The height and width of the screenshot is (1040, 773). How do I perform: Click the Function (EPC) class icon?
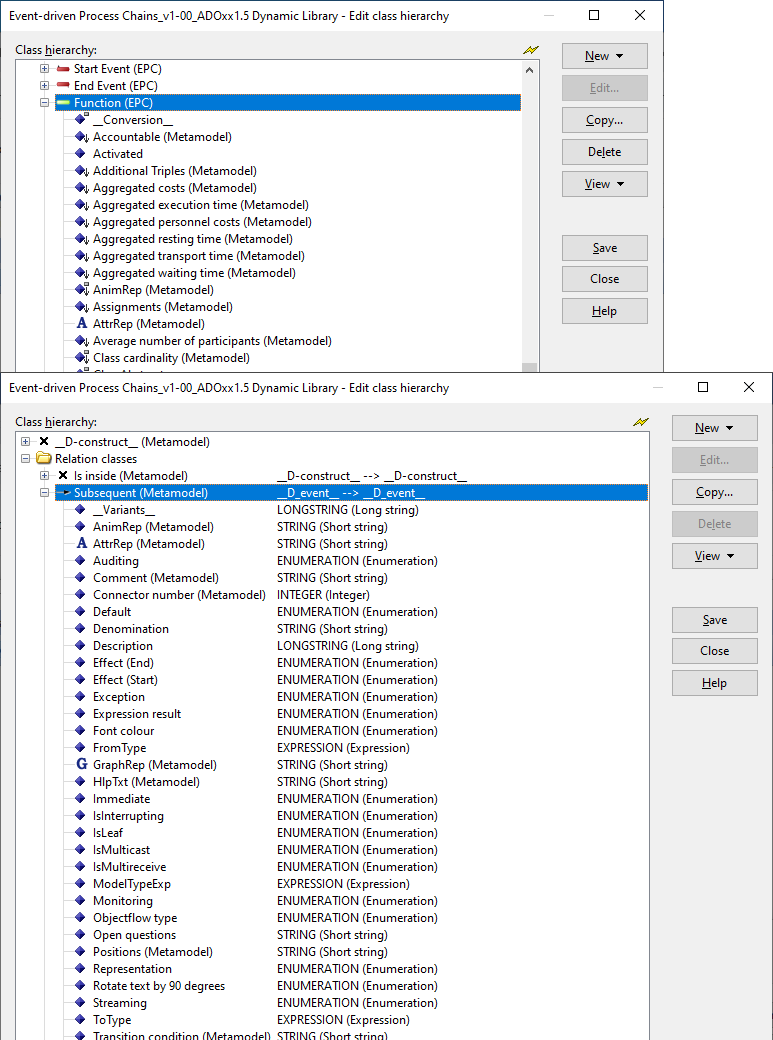pyautogui.click(x=63, y=103)
